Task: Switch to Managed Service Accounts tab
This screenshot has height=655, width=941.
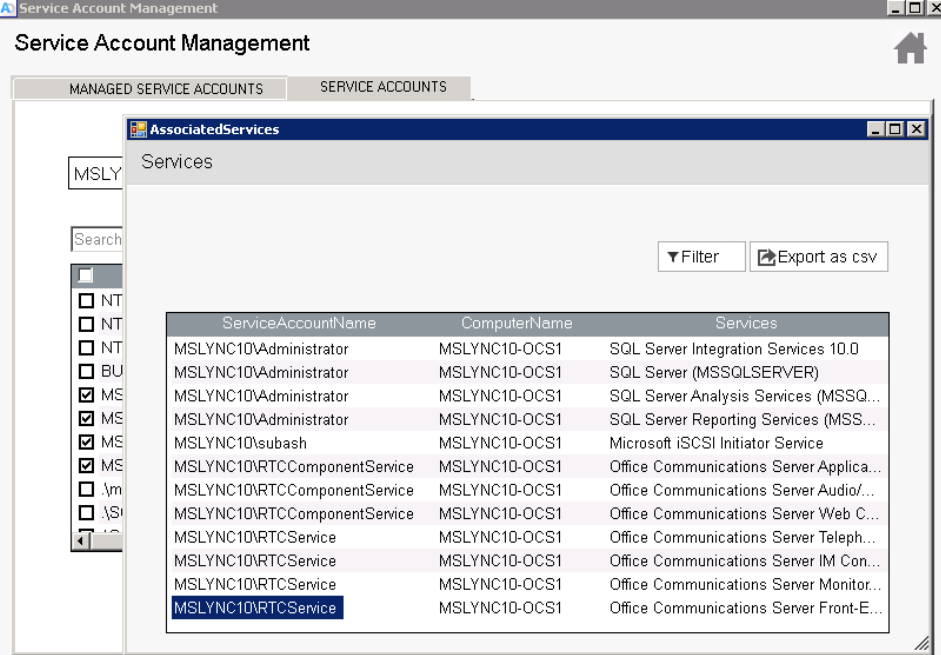Action: pyautogui.click(x=166, y=89)
